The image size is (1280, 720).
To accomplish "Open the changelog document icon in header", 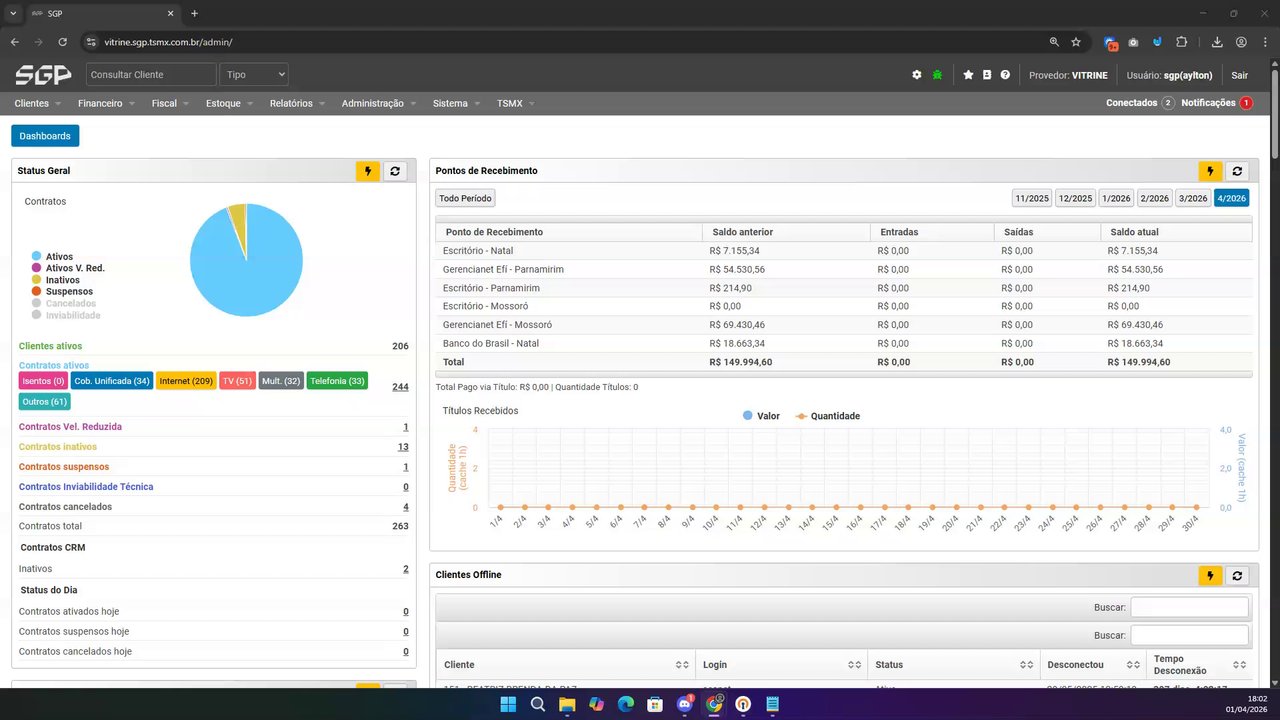I will 987,75.
